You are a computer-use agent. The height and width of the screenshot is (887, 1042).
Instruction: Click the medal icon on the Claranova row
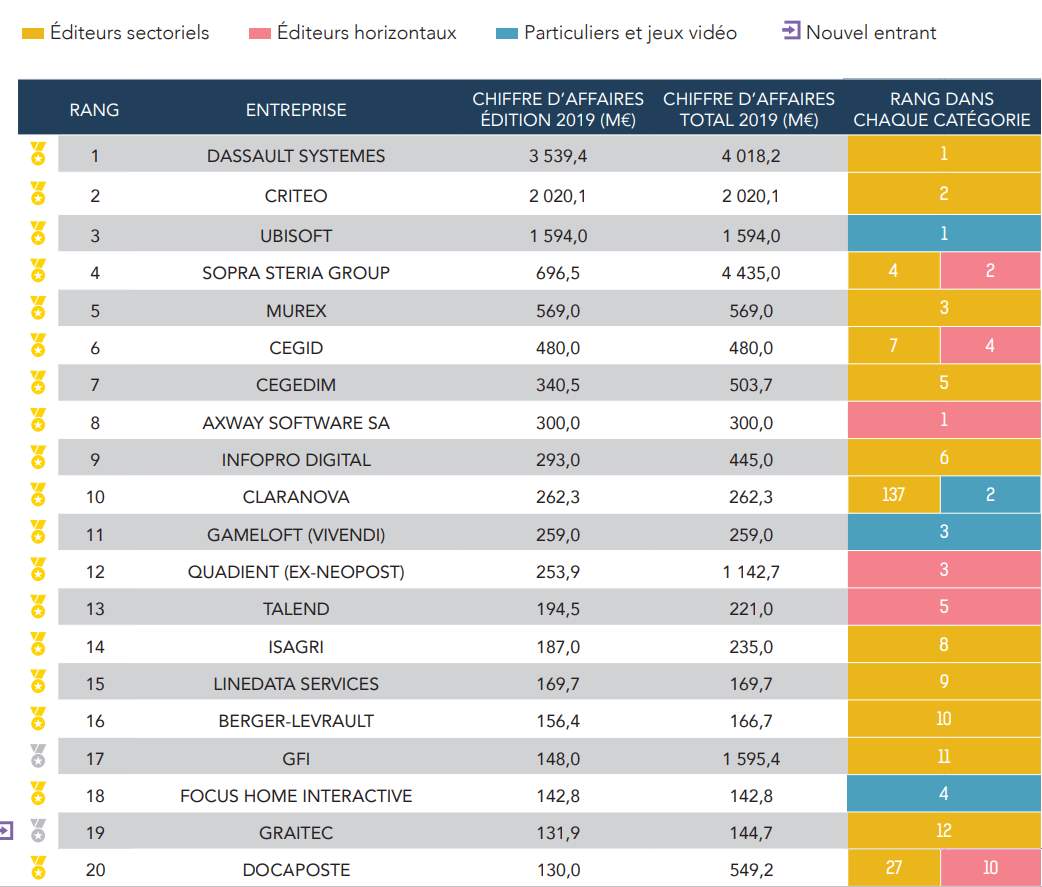pos(39,494)
